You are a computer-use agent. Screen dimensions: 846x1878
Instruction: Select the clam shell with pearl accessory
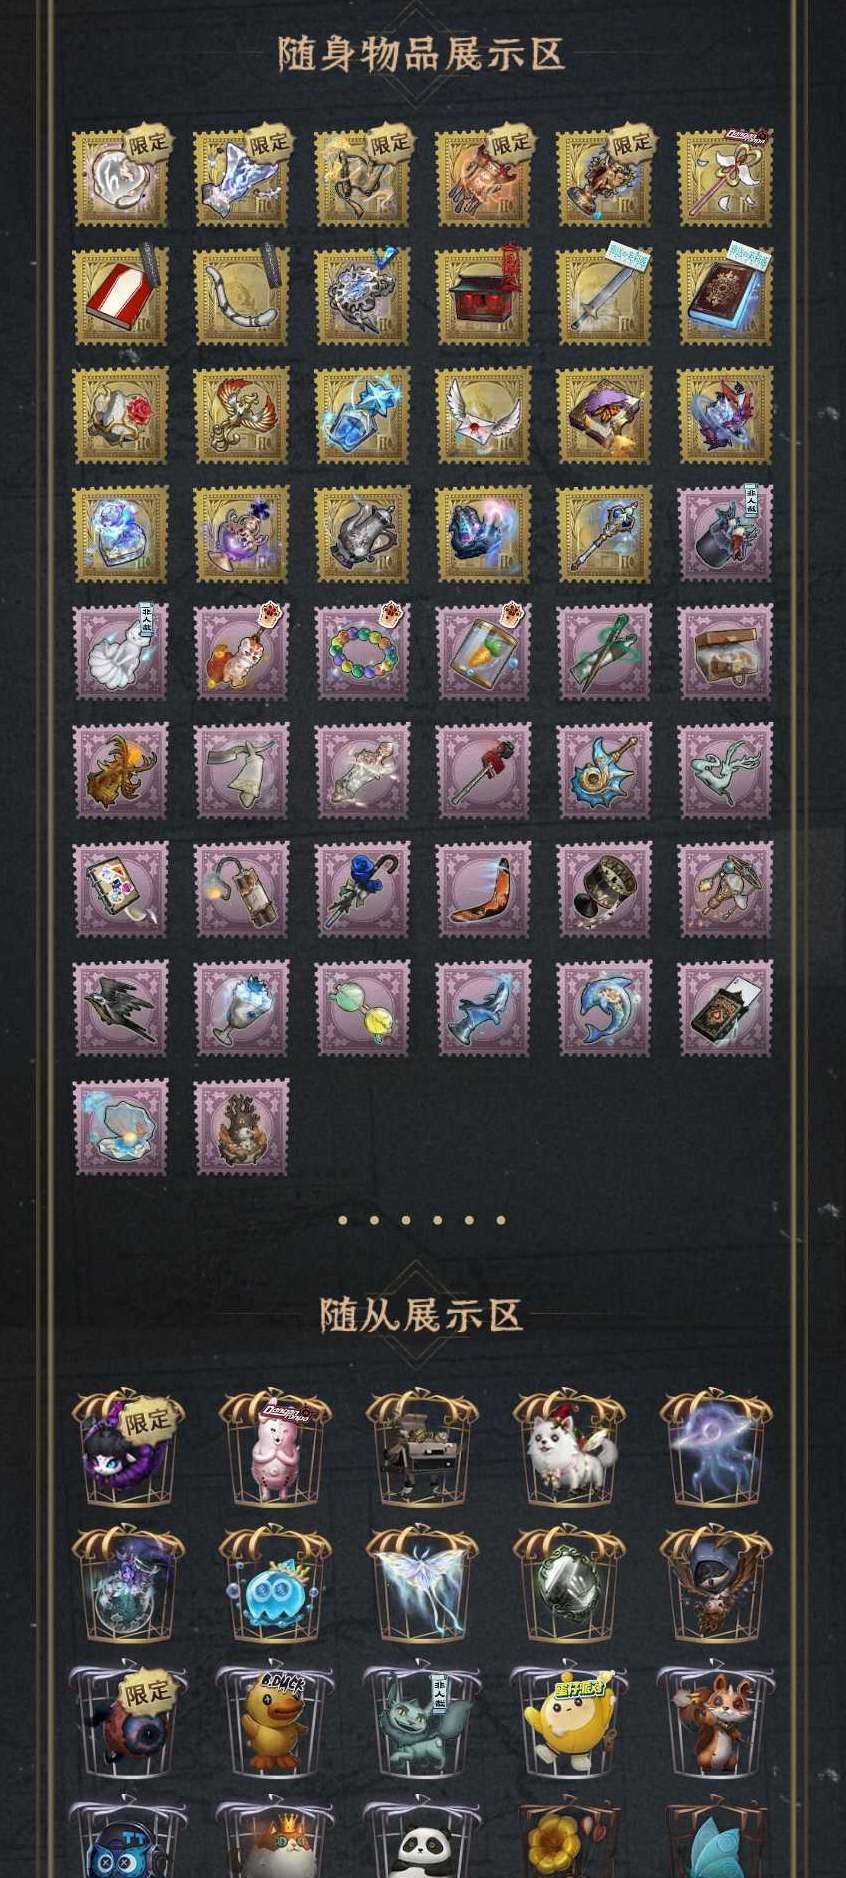tap(121, 1127)
